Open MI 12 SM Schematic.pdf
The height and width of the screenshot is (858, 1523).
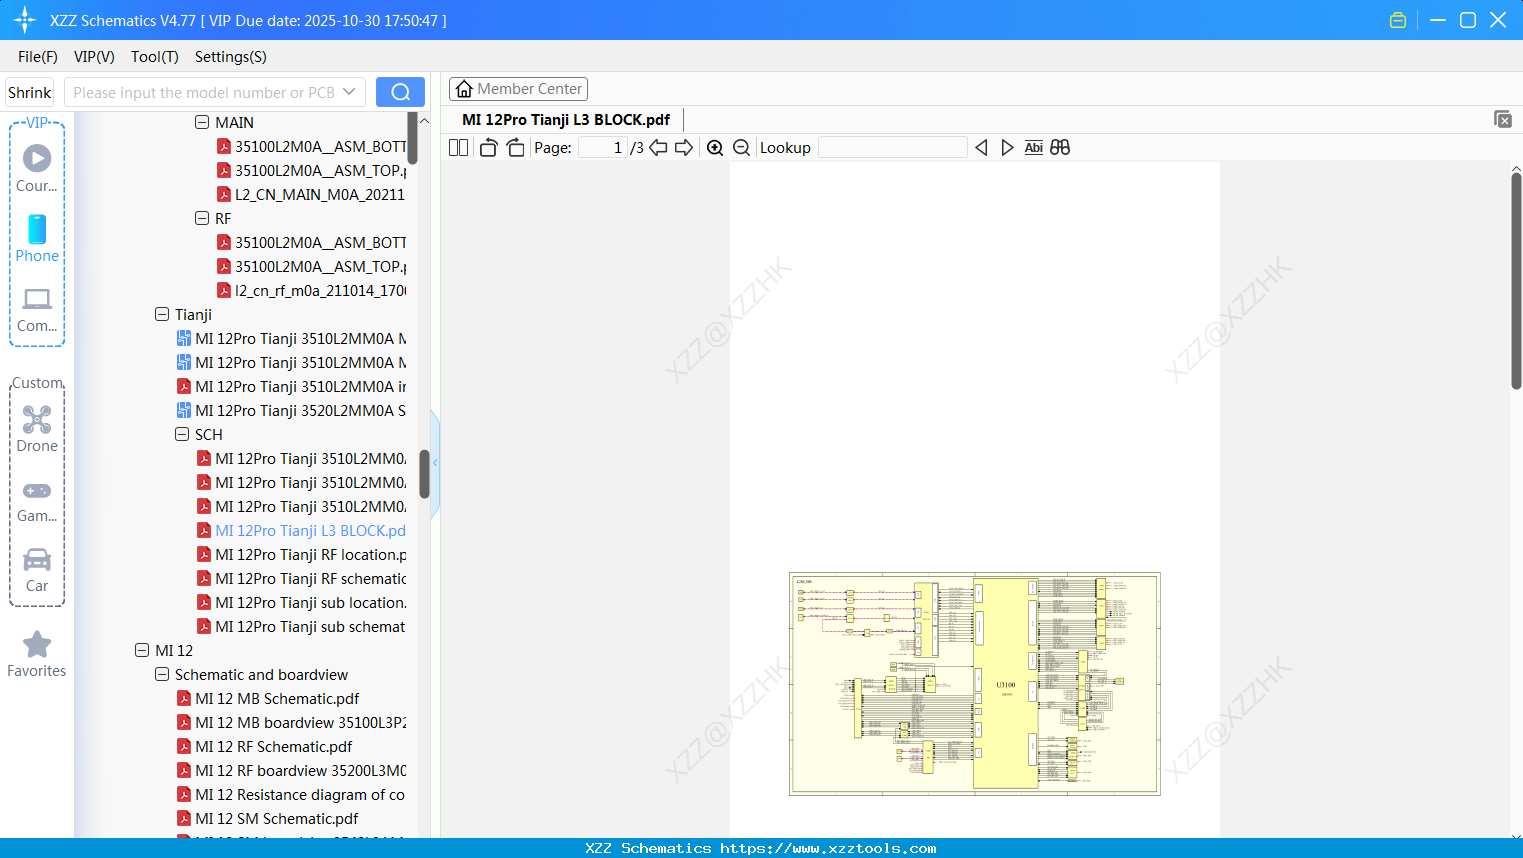(x=268, y=818)
